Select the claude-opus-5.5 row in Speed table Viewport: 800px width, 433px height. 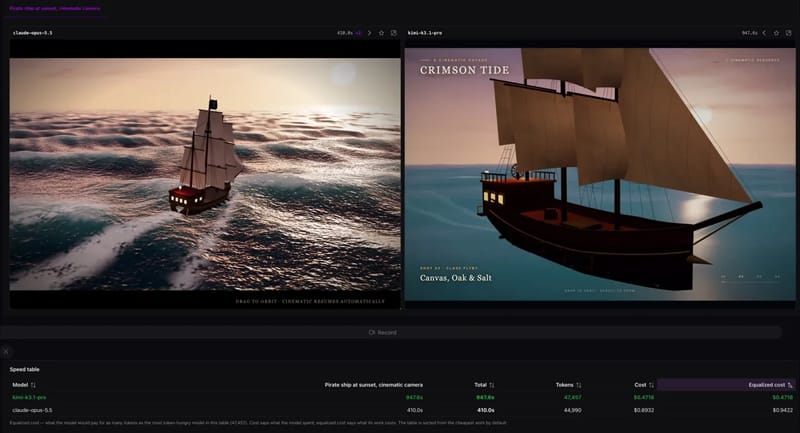pos(403,410)
